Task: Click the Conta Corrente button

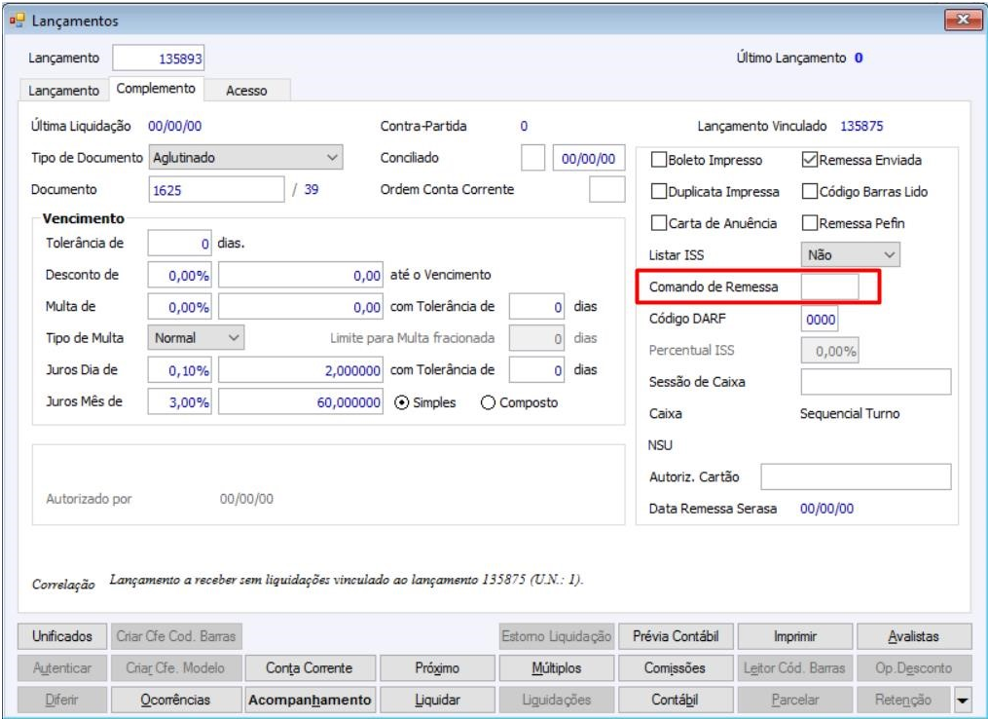Action: click(309, 668)
